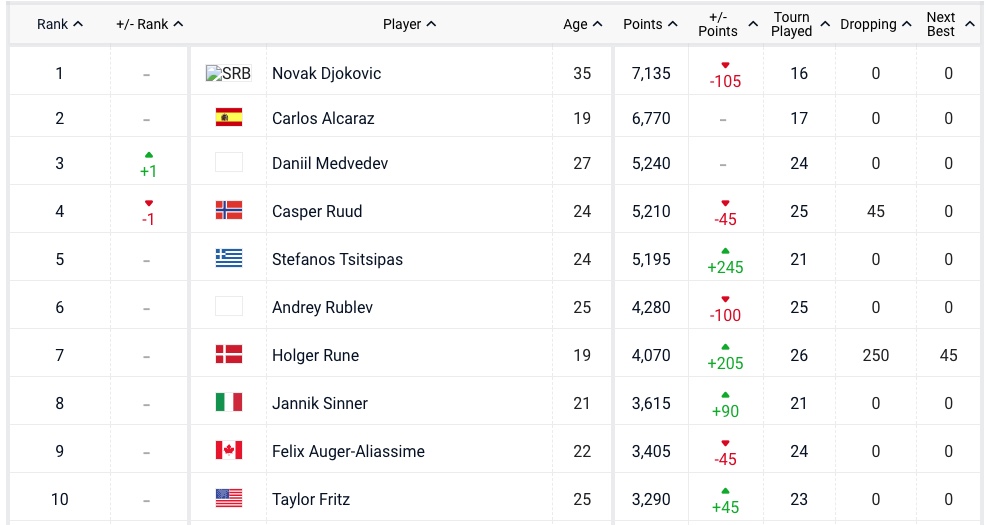Click the USA flag beside Taylor Fritz

tap(228, 498)
